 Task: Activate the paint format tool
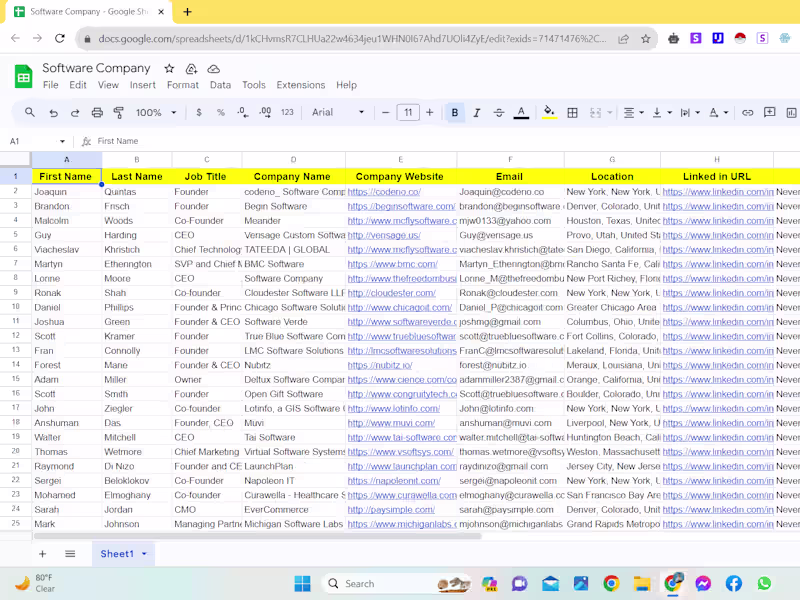[118, 113]
